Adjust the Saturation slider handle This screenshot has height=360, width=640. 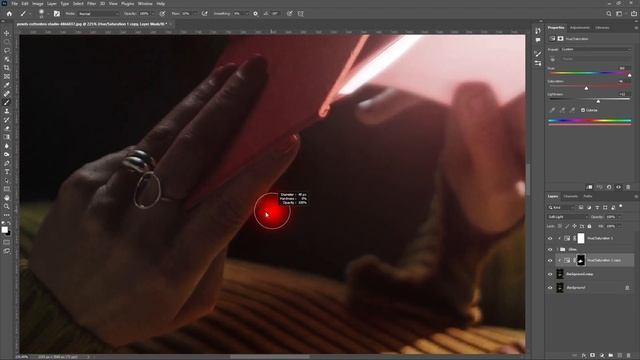click(587, 88)
